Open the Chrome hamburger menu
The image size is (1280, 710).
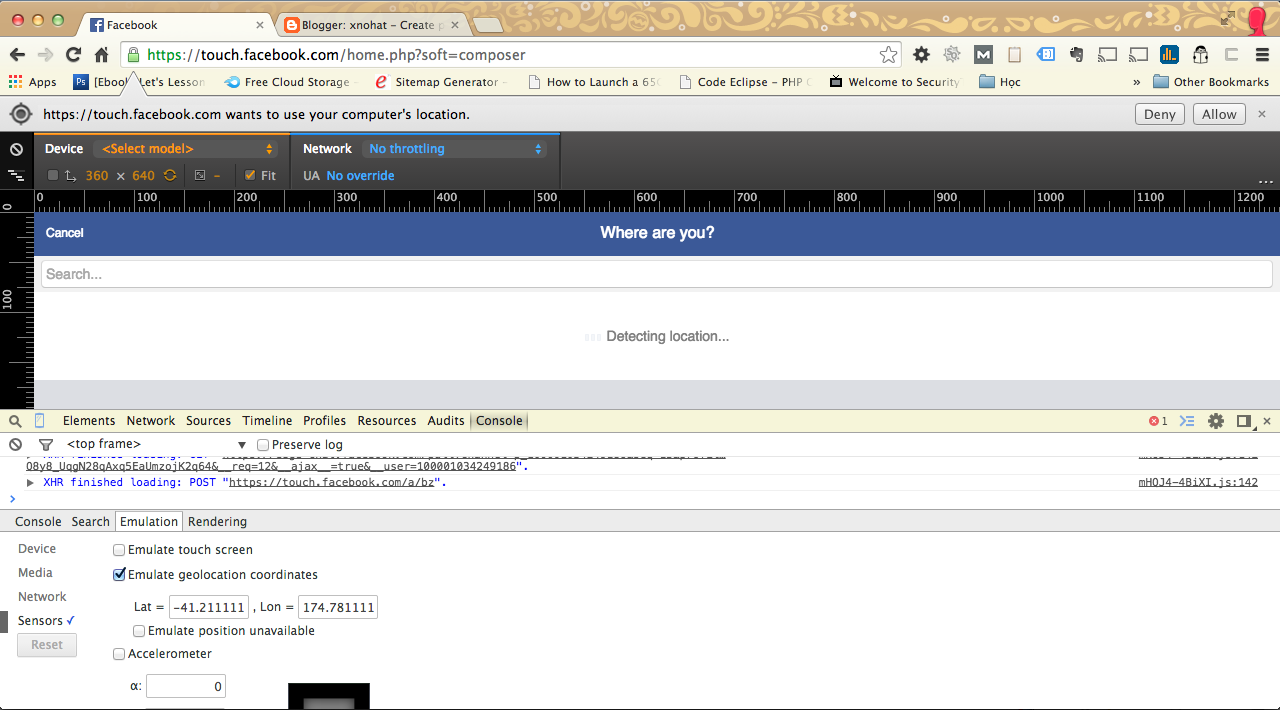pos(1262,55)
